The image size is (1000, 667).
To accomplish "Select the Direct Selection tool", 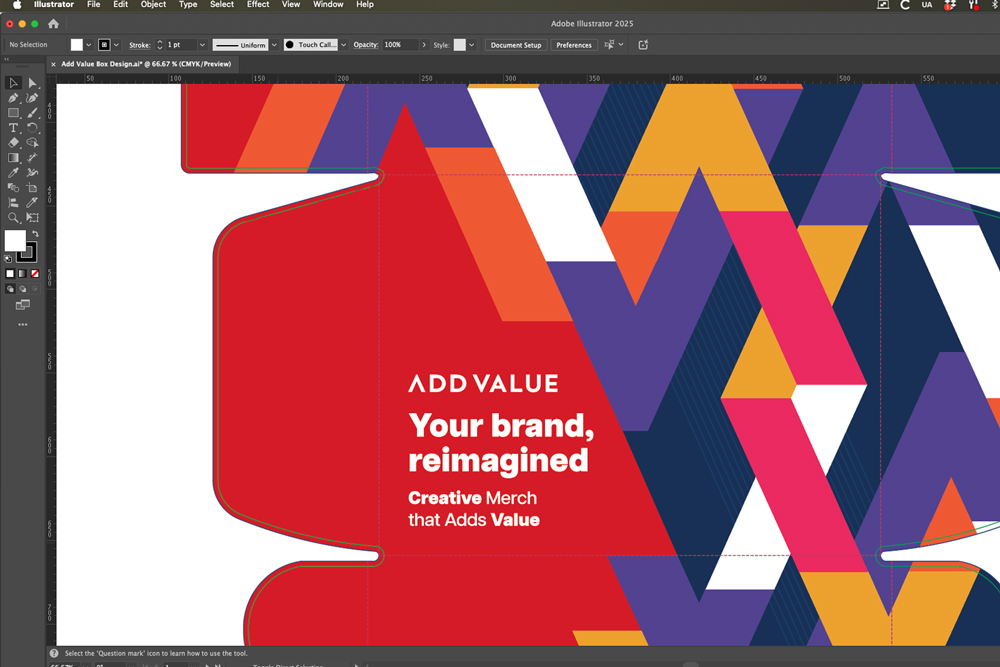I will 32,83.
